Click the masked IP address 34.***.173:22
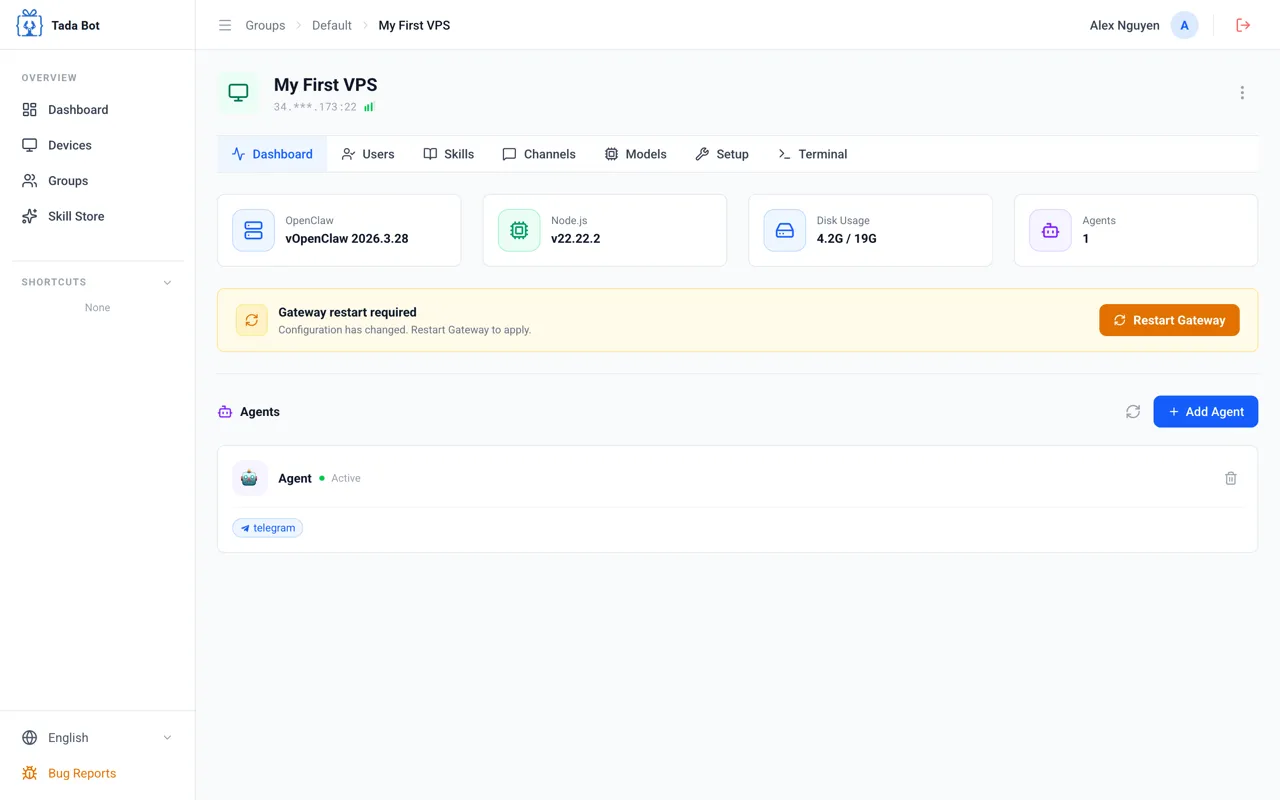The image size is (1280, 800). point(315,107)
